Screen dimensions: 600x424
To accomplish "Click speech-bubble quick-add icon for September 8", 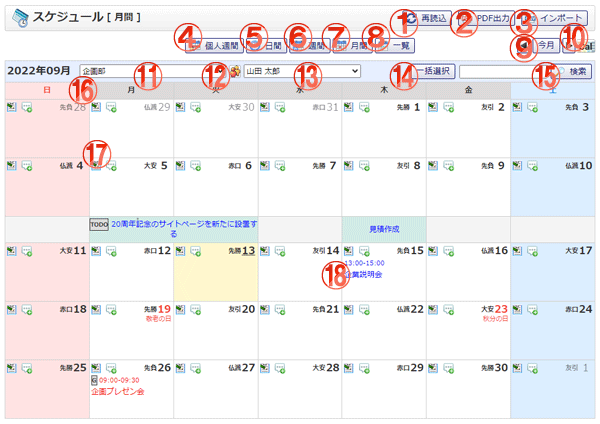I will (364, 166).
